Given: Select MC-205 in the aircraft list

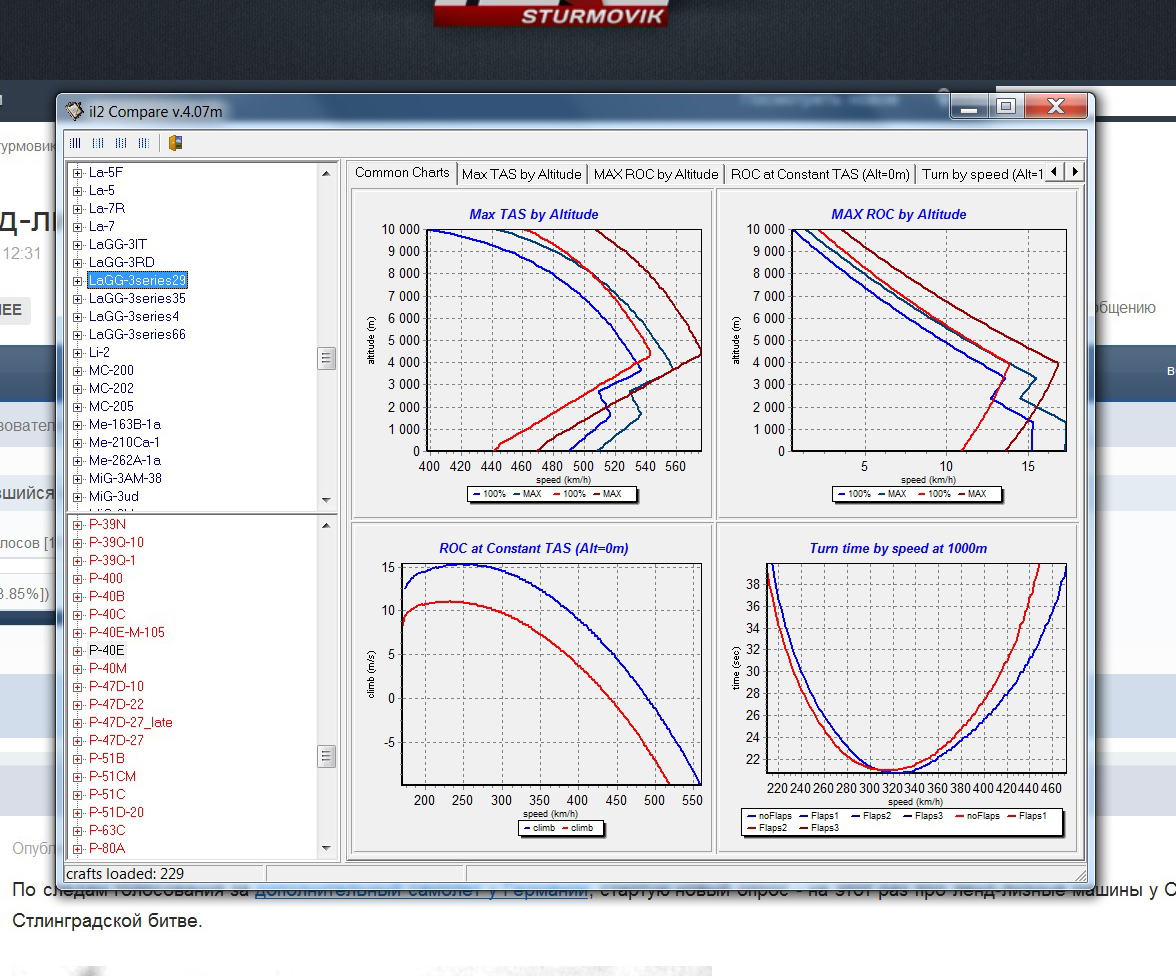Looking at the screenshot, I should [x=111, y=407].
